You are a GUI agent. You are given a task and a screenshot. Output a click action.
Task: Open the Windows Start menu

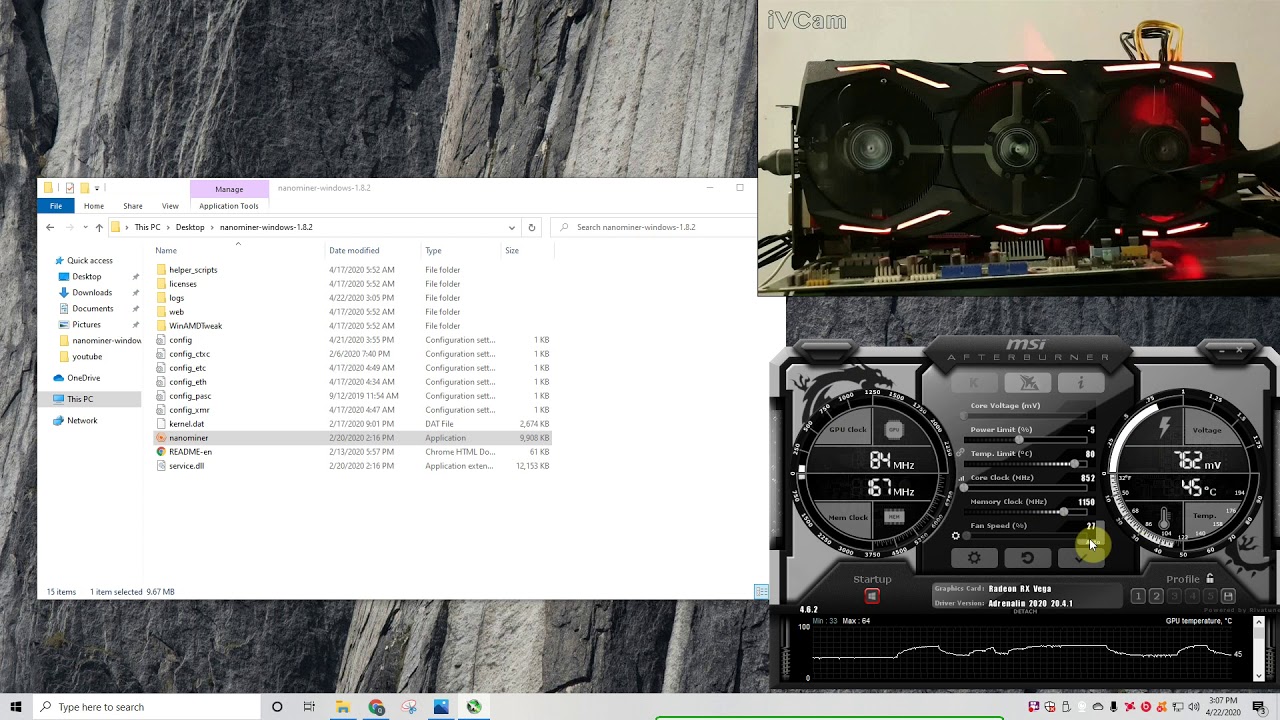click(16, 707)
